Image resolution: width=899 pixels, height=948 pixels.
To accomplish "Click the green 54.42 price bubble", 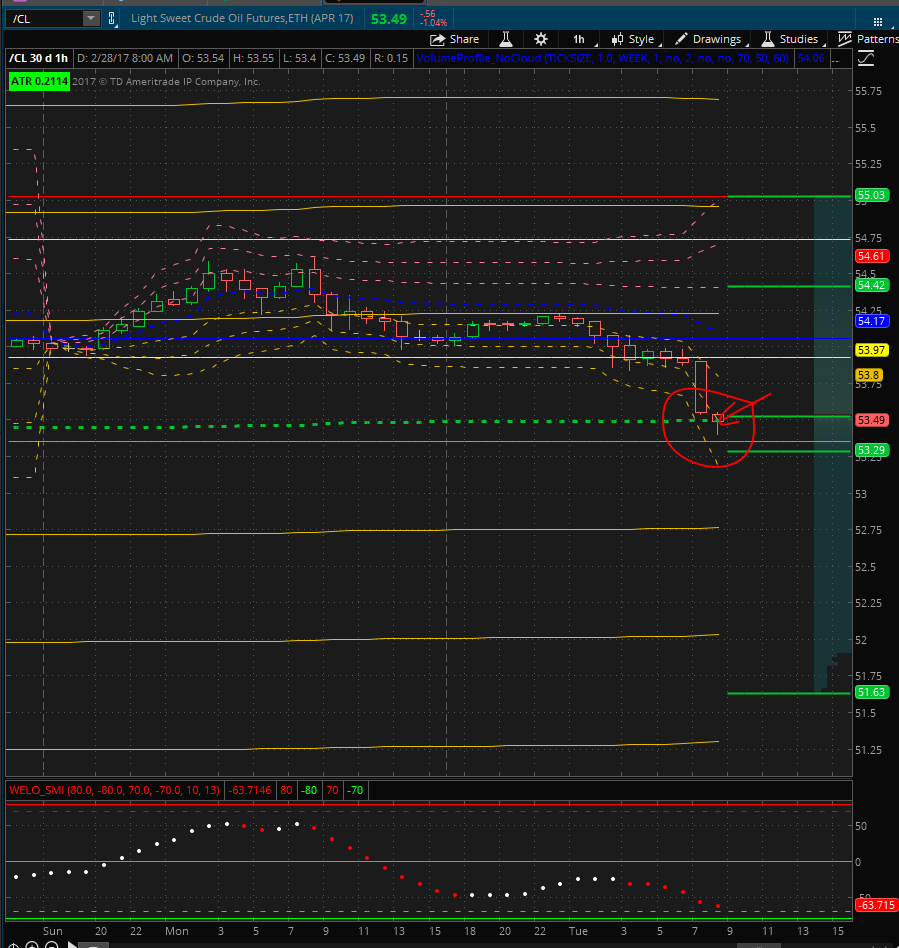I will click(871, 285).
